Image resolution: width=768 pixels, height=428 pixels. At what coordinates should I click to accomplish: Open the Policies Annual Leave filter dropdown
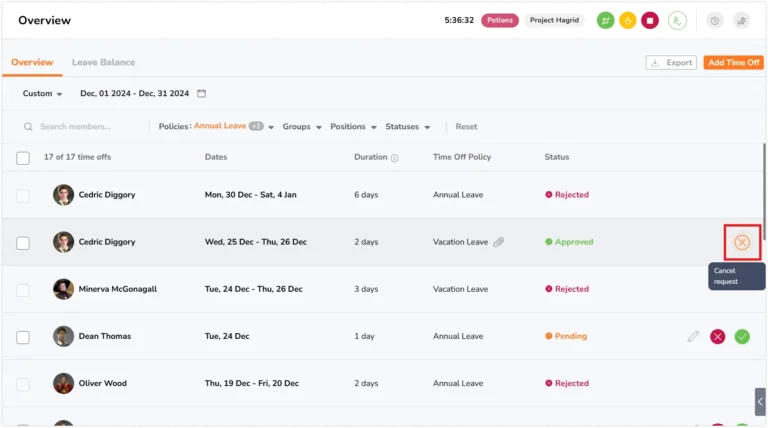pyautogui.click(x=216, y=126)
